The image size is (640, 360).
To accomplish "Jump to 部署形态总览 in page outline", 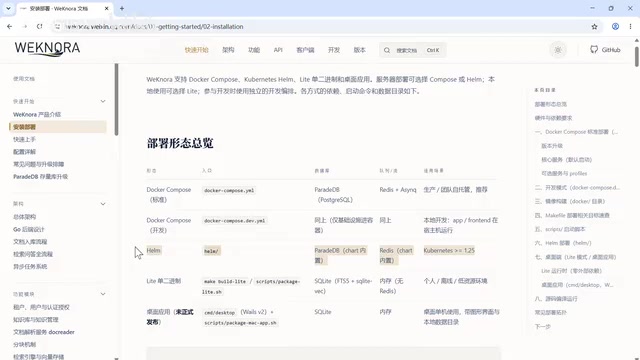I will pos(551,104).
